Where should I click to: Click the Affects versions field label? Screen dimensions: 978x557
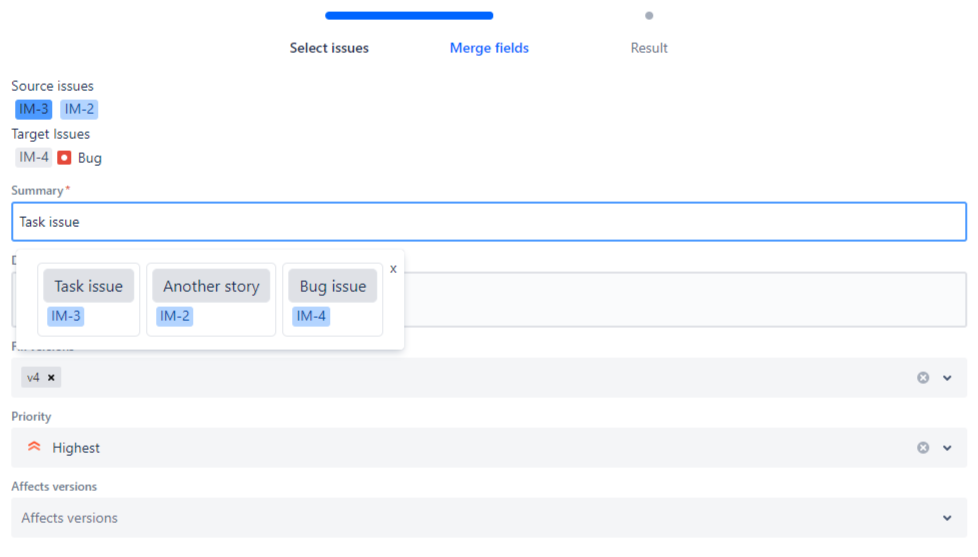click(54, 487)
